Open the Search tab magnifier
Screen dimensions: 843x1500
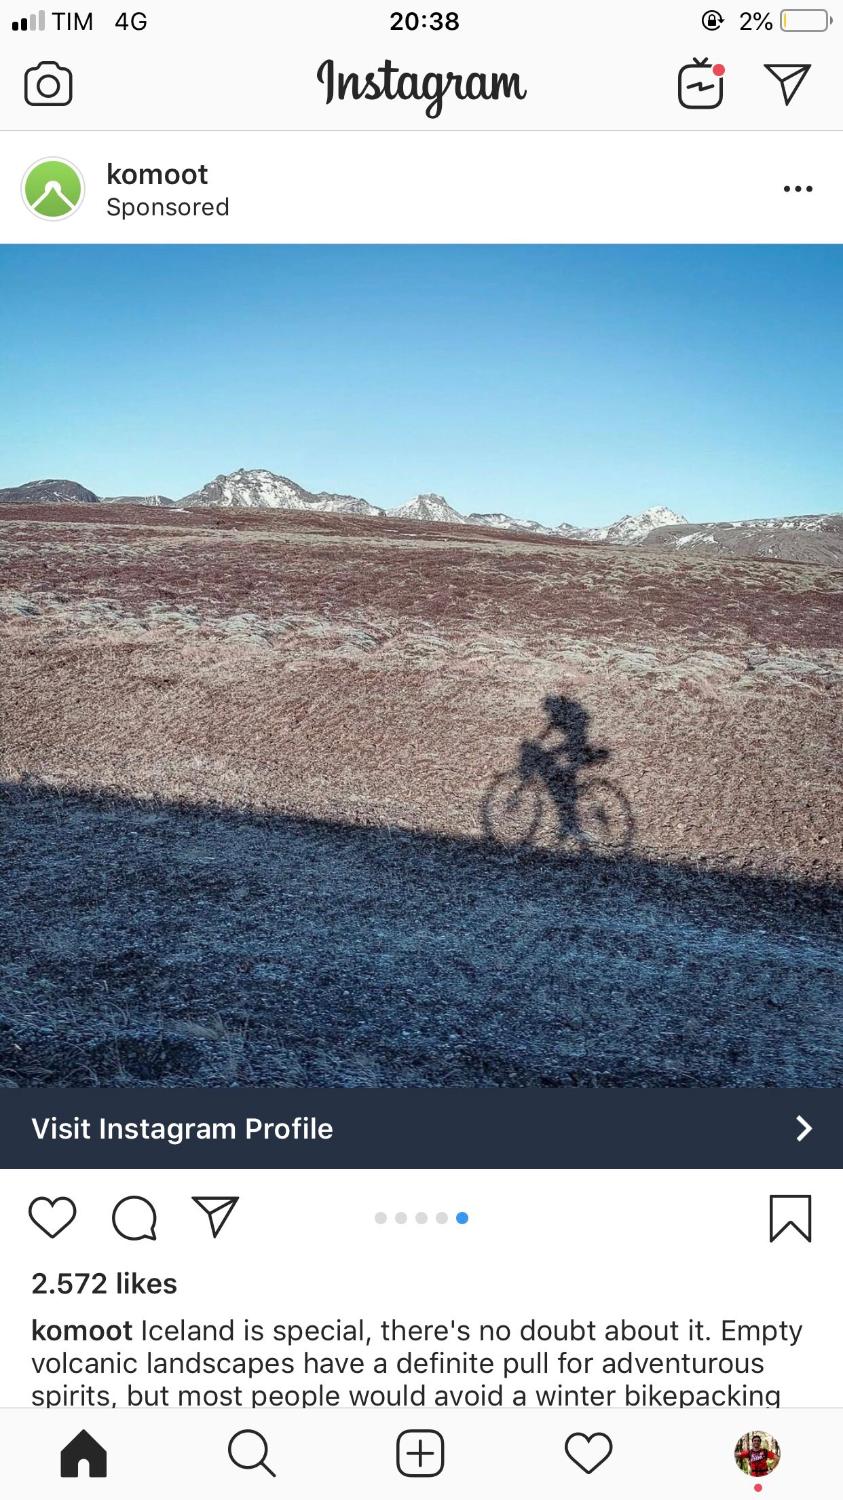tap(251, 1453)
